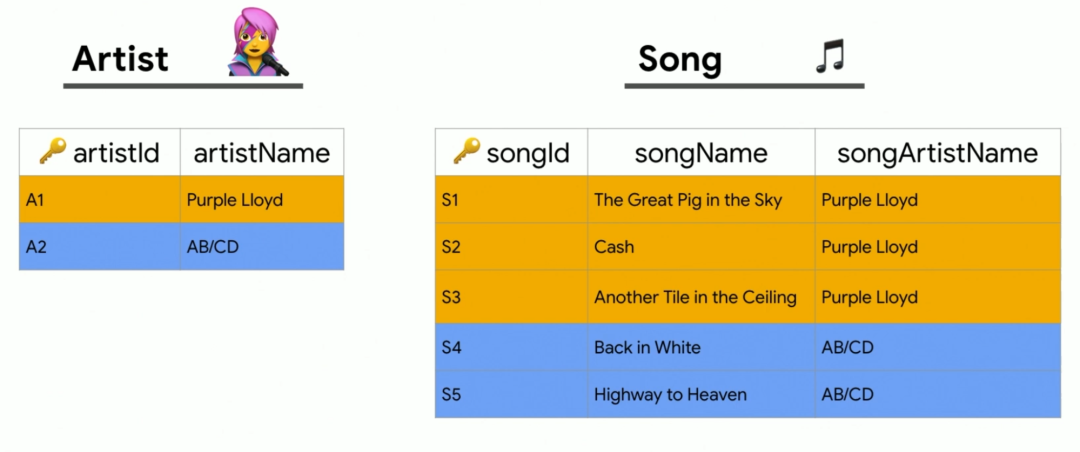Click AB/CD in the Artist table

[212, 247]
